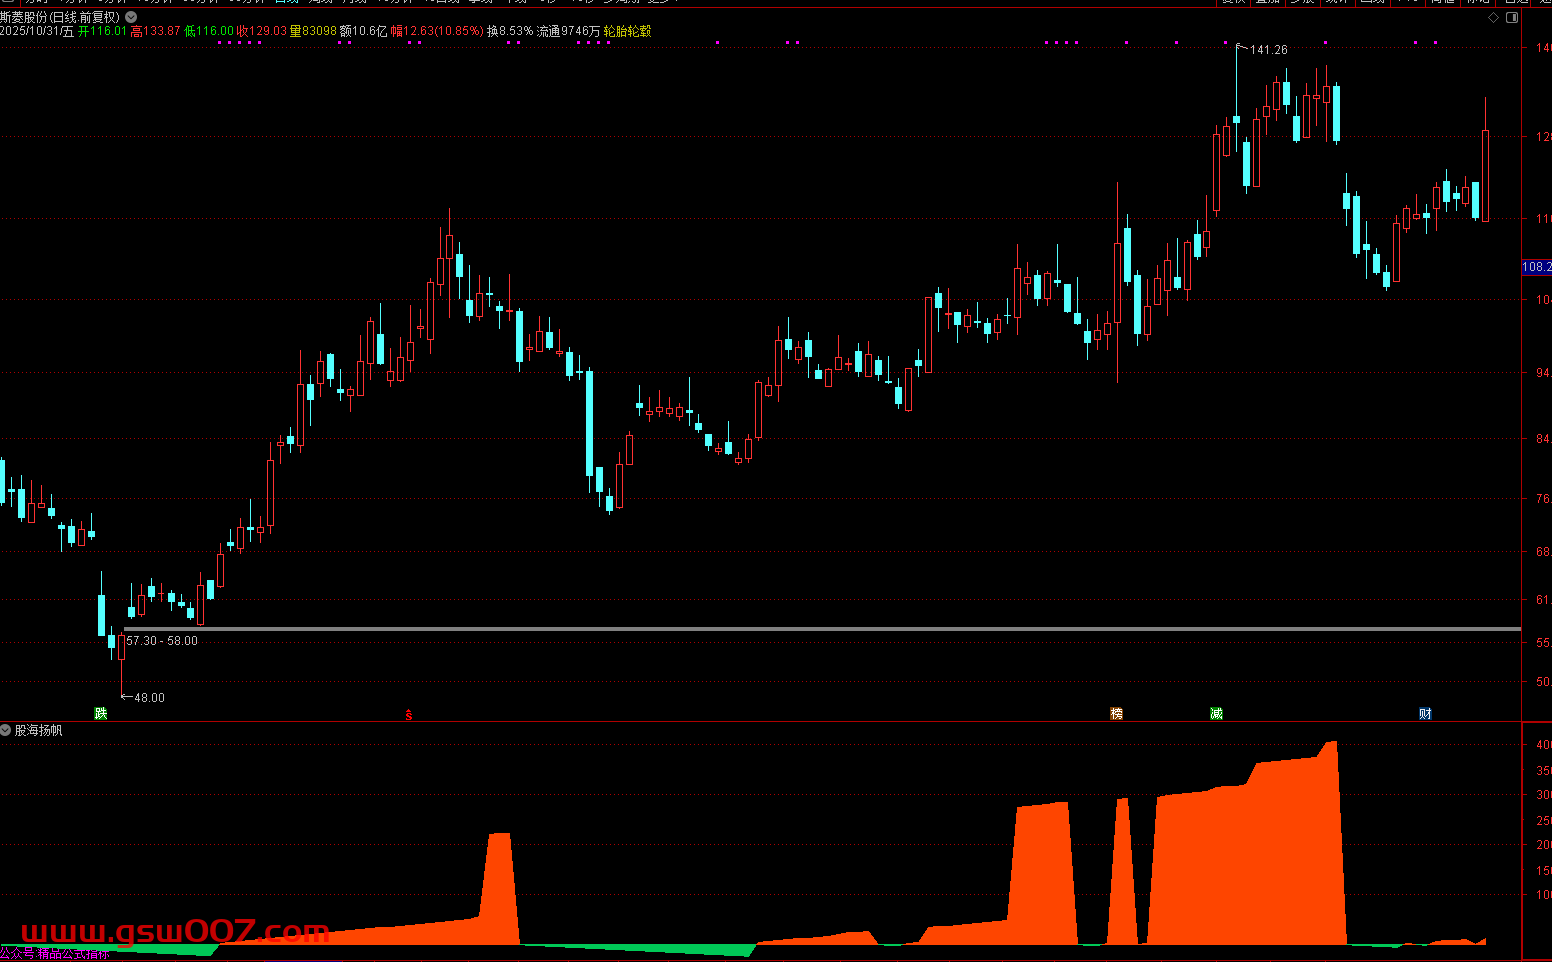Screen dimensions: 1552x962
Task: Click the 斯菱股份(日线 前复权) title text
Action: (x=60, y=17)
